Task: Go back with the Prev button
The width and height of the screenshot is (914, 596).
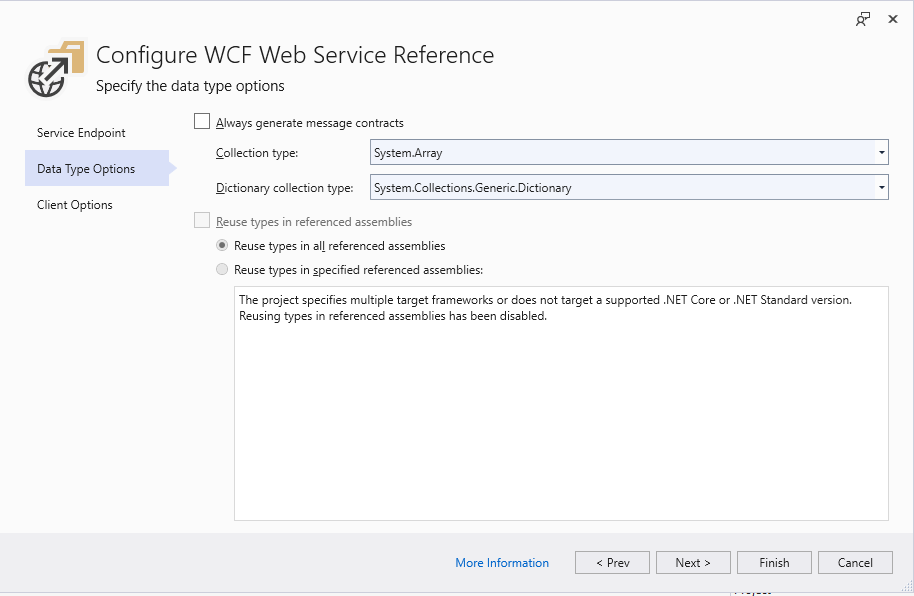Action: (x=612, y=563)
